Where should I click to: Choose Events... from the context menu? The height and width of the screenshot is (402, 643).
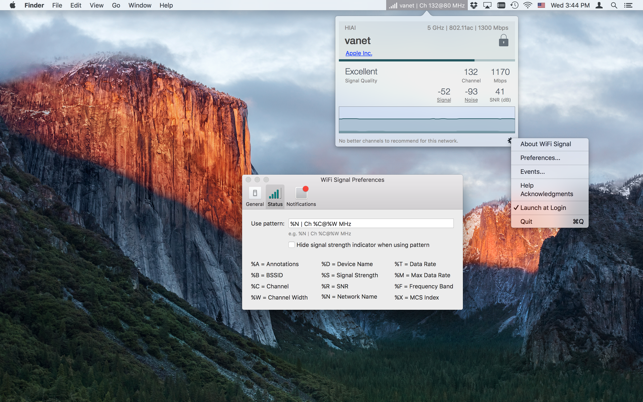tap(532, 172)
